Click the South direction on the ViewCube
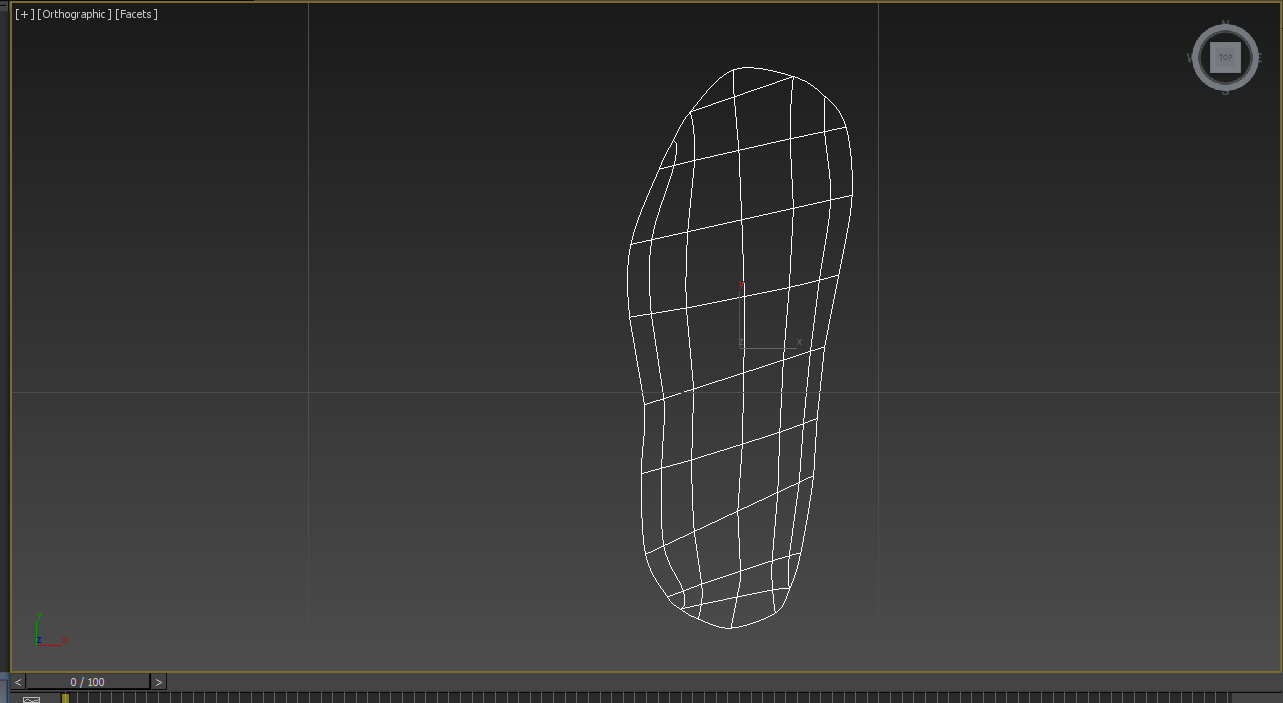The height and width of the screenshot is (703, 1283). coord(1227,90)
